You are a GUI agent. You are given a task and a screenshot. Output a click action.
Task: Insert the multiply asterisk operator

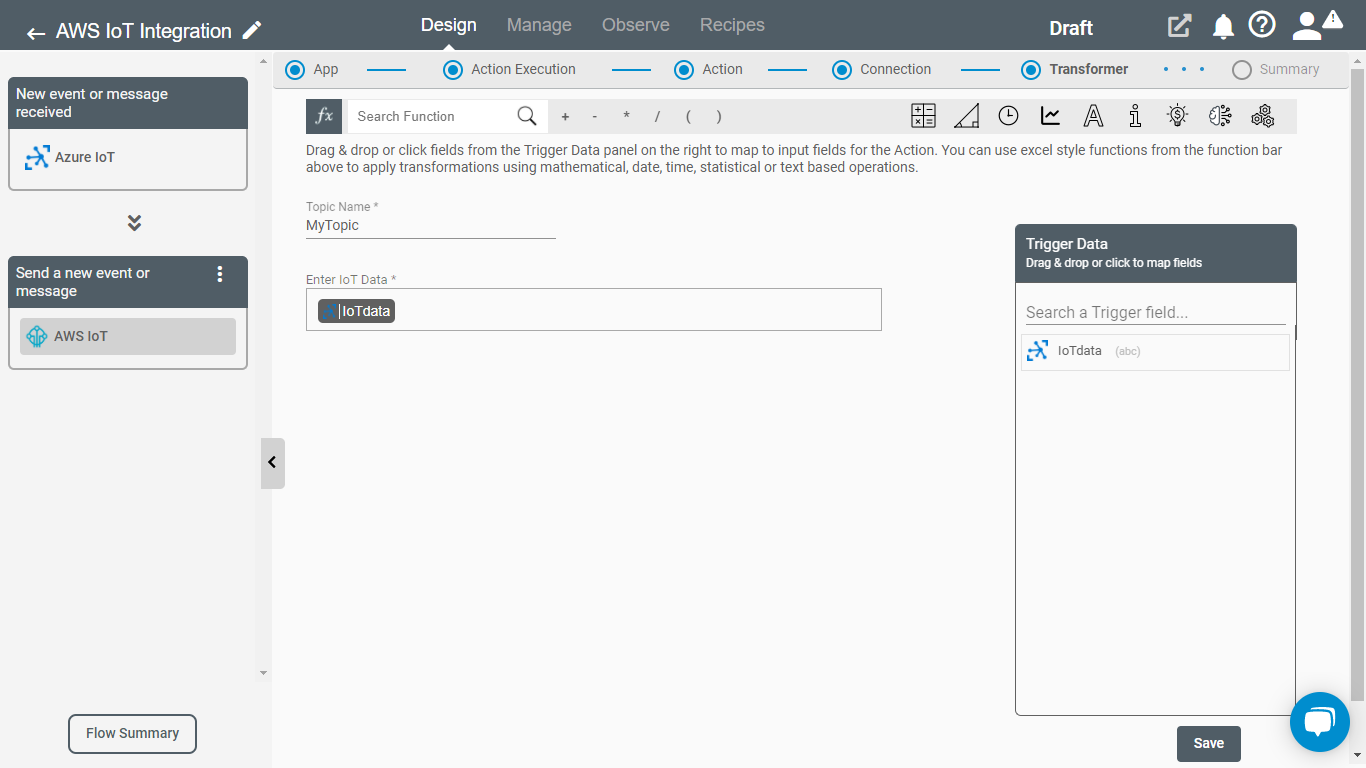pos(626,117)
